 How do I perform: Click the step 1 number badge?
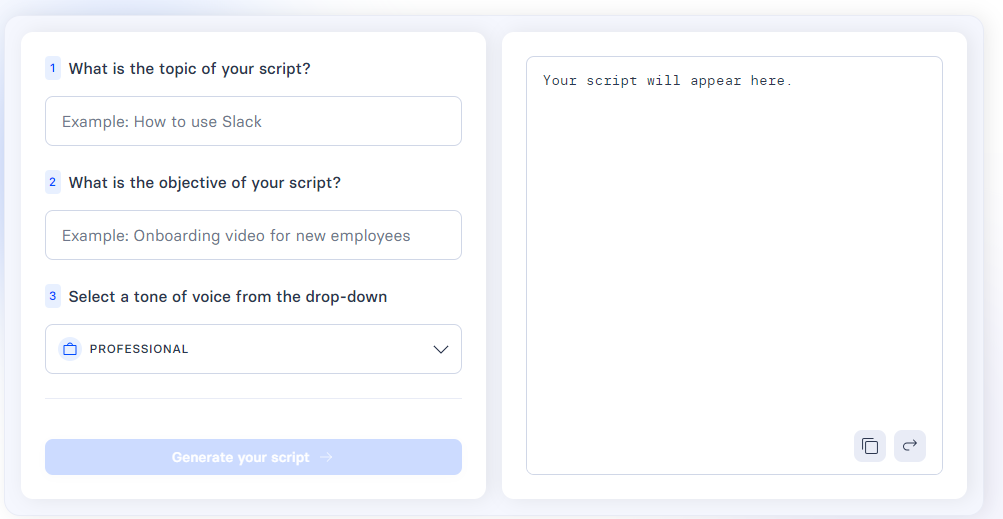(53, 68)
